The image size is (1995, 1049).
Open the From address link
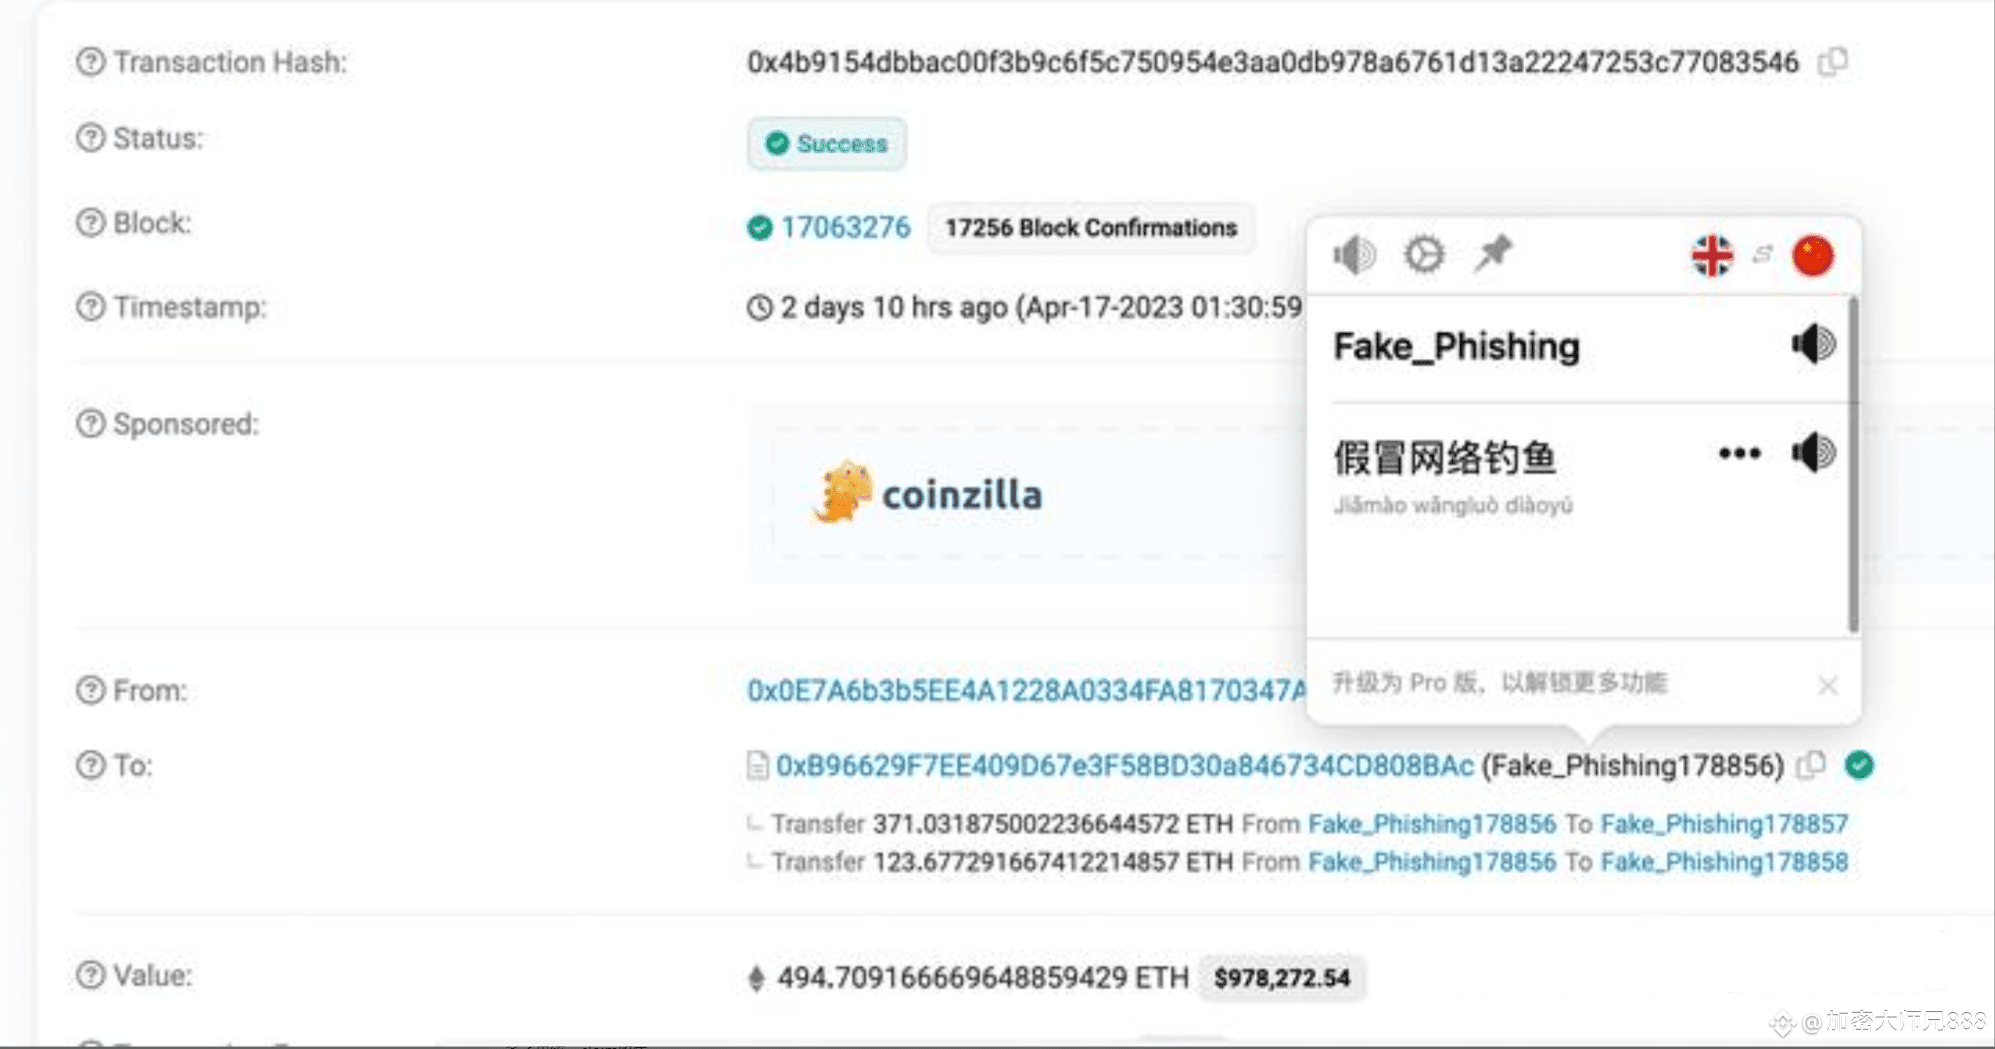point(1026,691)
